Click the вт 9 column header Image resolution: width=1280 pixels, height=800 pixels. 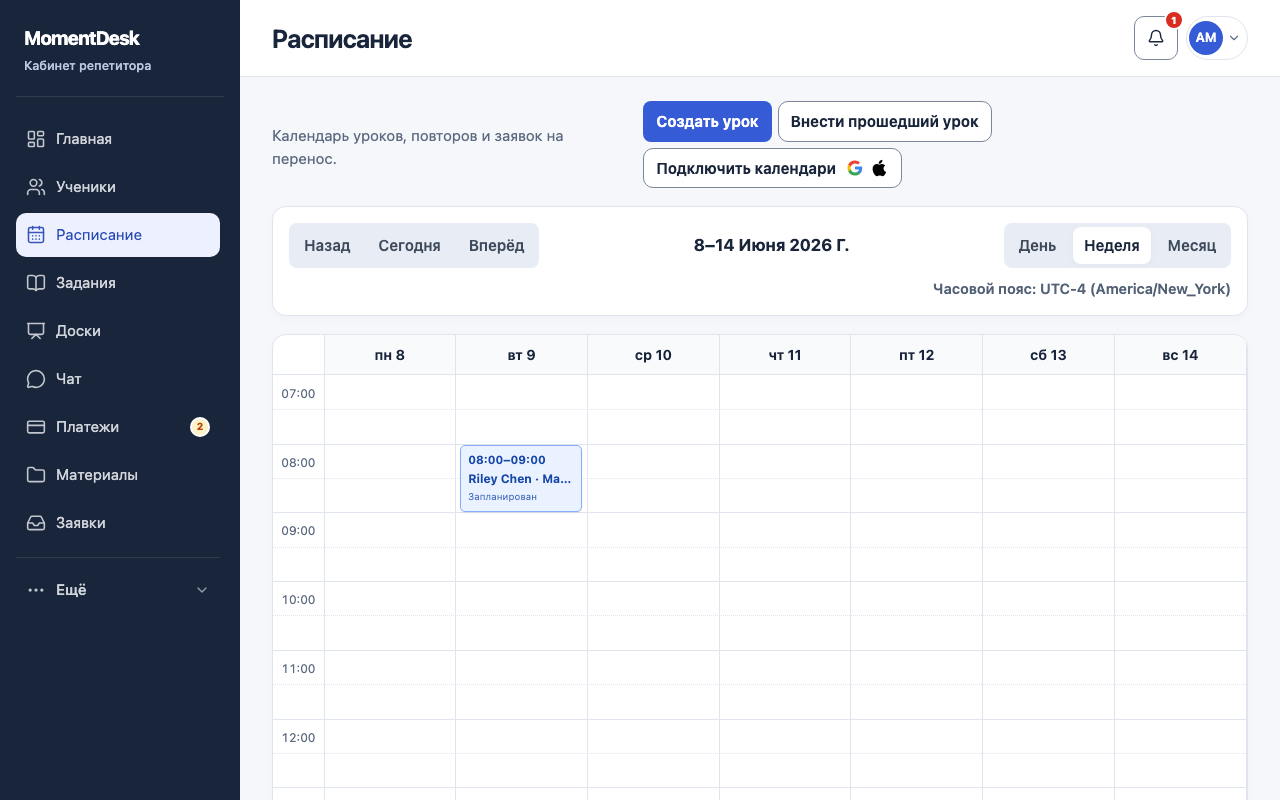521,355
